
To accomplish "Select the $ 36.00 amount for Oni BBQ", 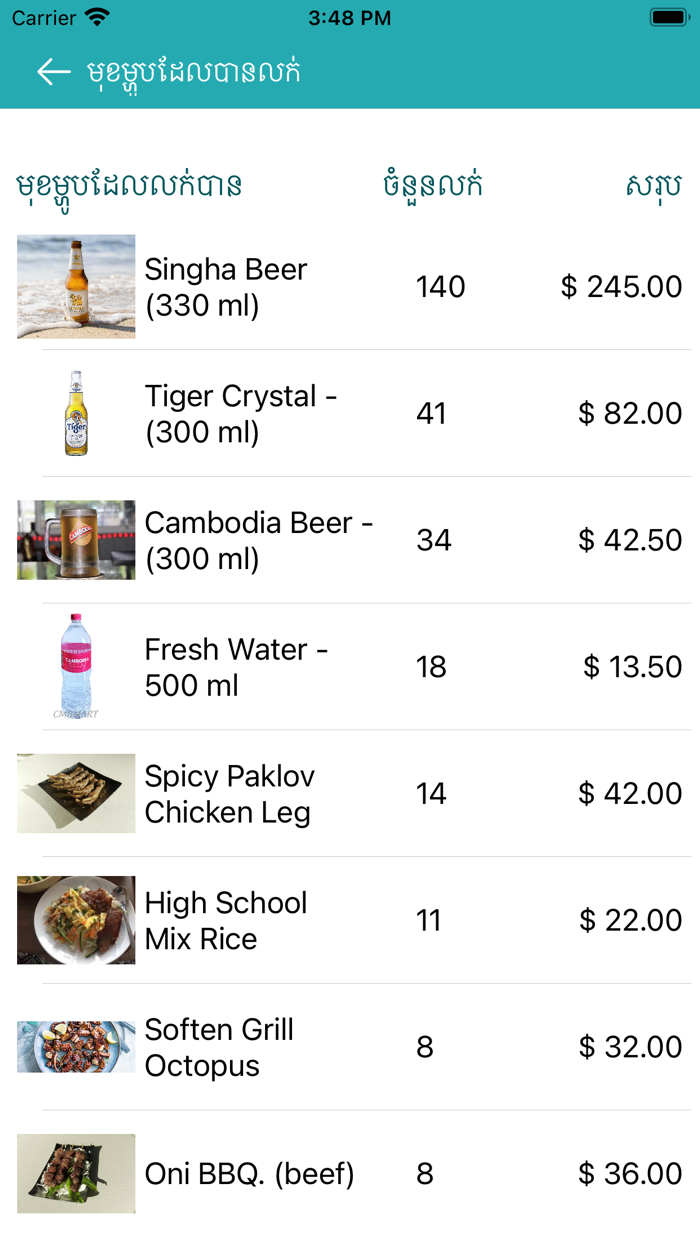I will 630,1173.
